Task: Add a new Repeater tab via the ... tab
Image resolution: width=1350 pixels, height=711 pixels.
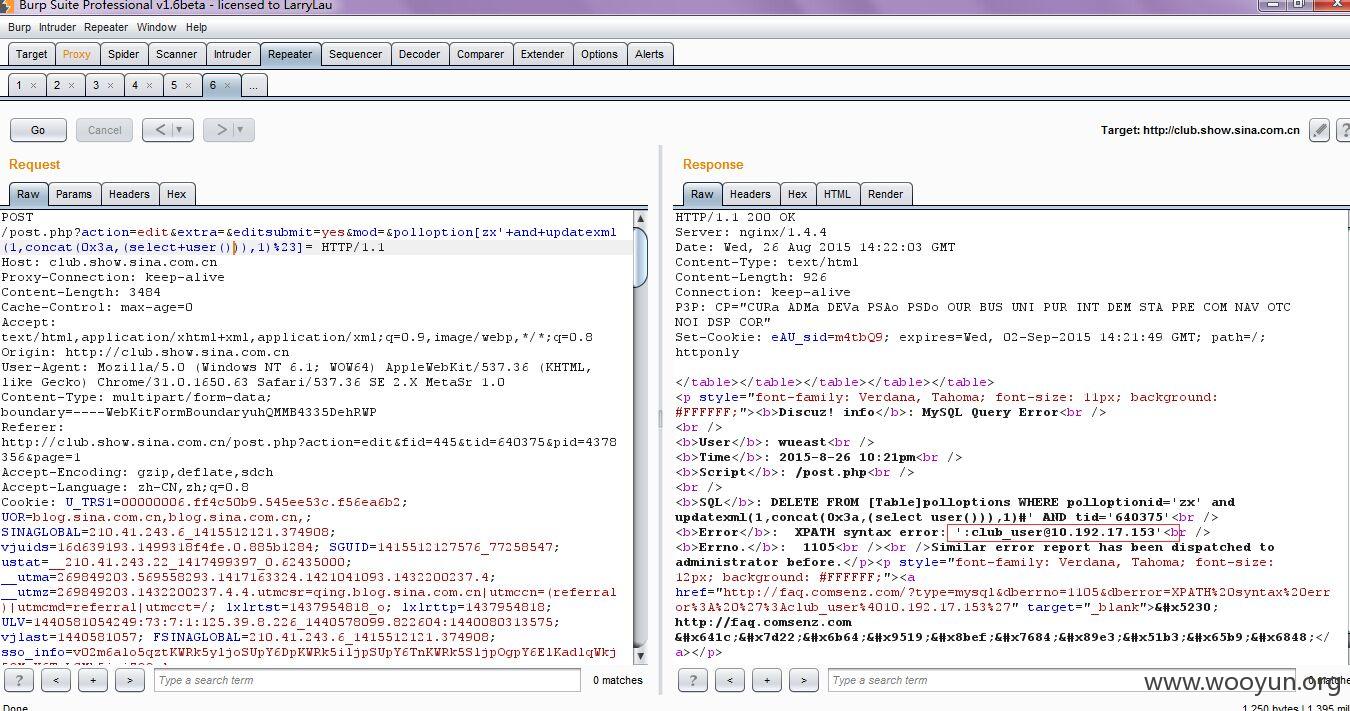Action: click(x=253, y=85)
